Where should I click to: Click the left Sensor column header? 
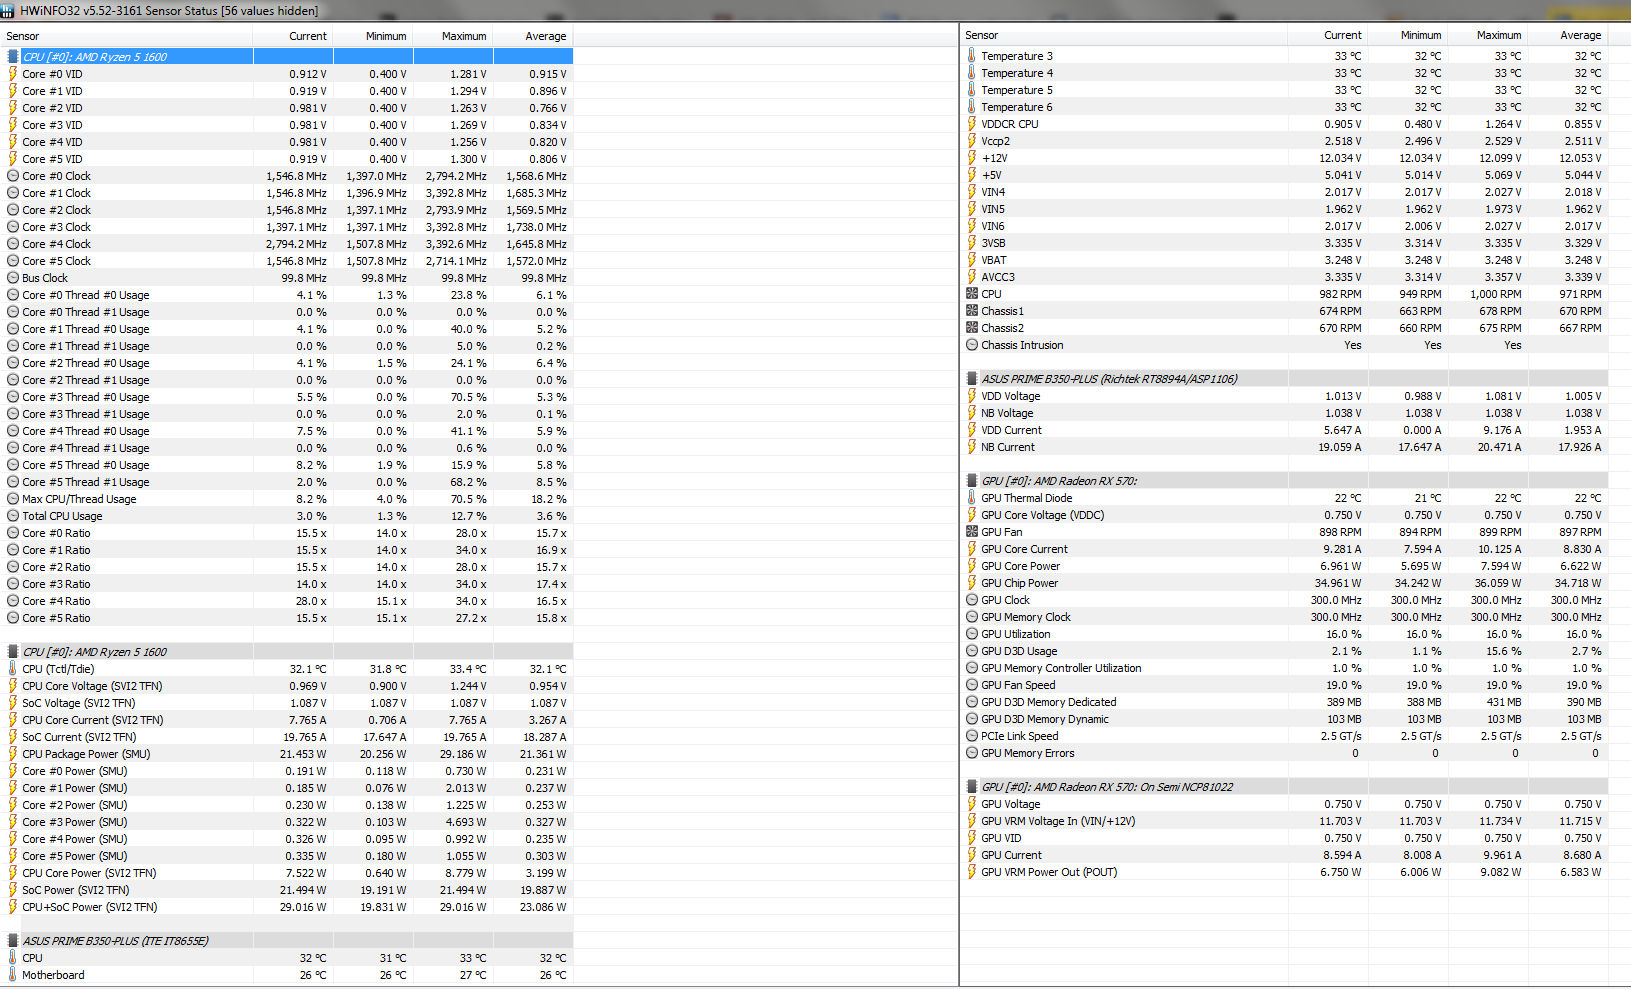127,36
